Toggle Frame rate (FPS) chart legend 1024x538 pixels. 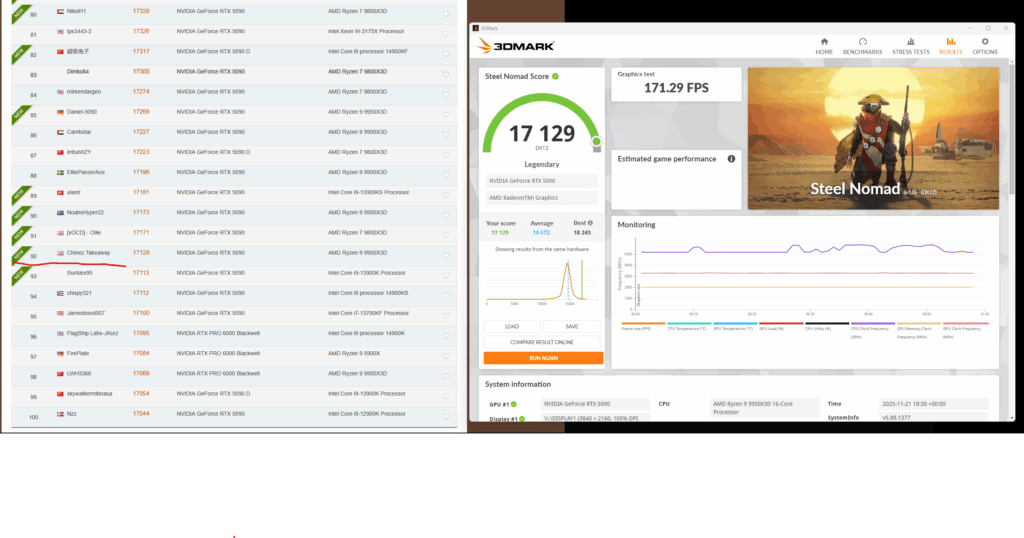click(643, 326)
